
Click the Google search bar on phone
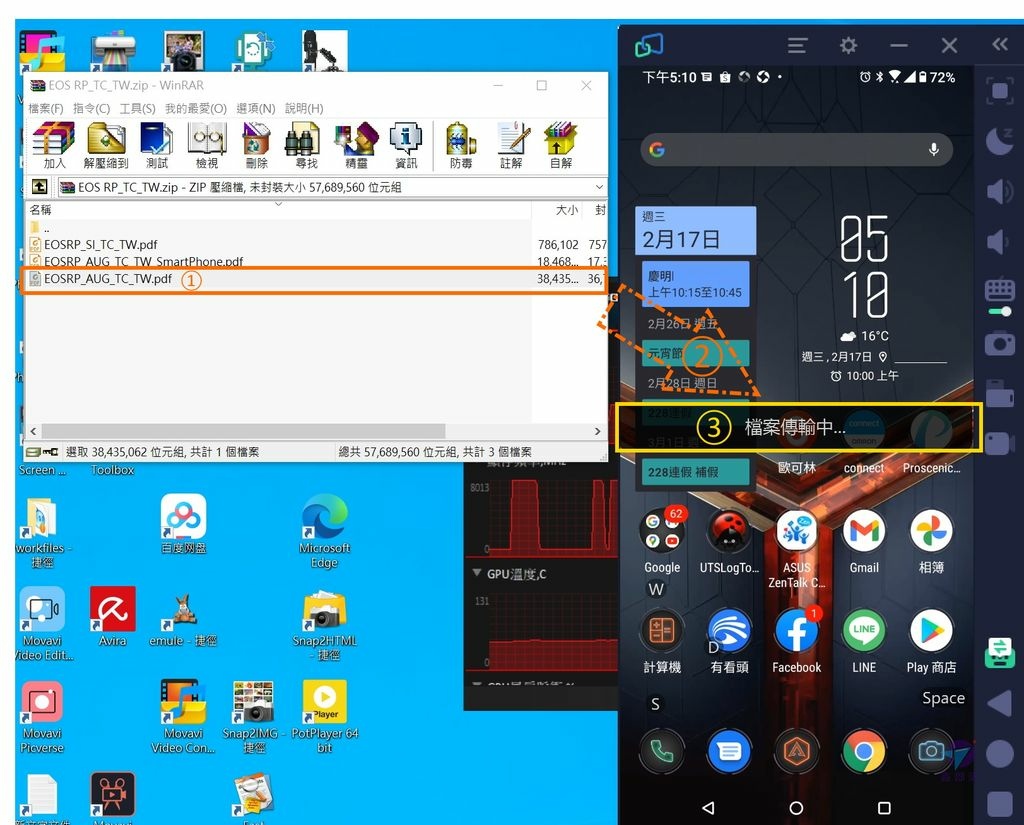797,150
